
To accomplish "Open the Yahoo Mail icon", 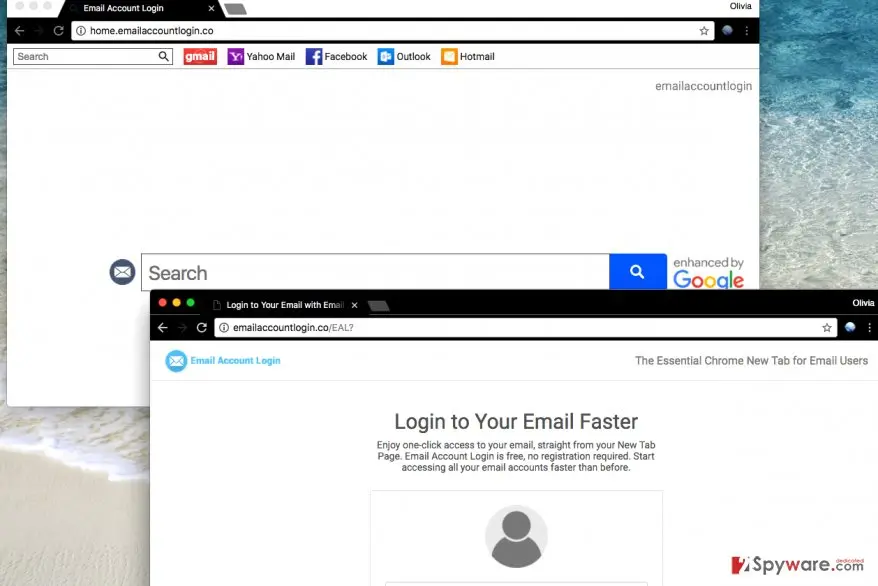I will pos(235,57).
